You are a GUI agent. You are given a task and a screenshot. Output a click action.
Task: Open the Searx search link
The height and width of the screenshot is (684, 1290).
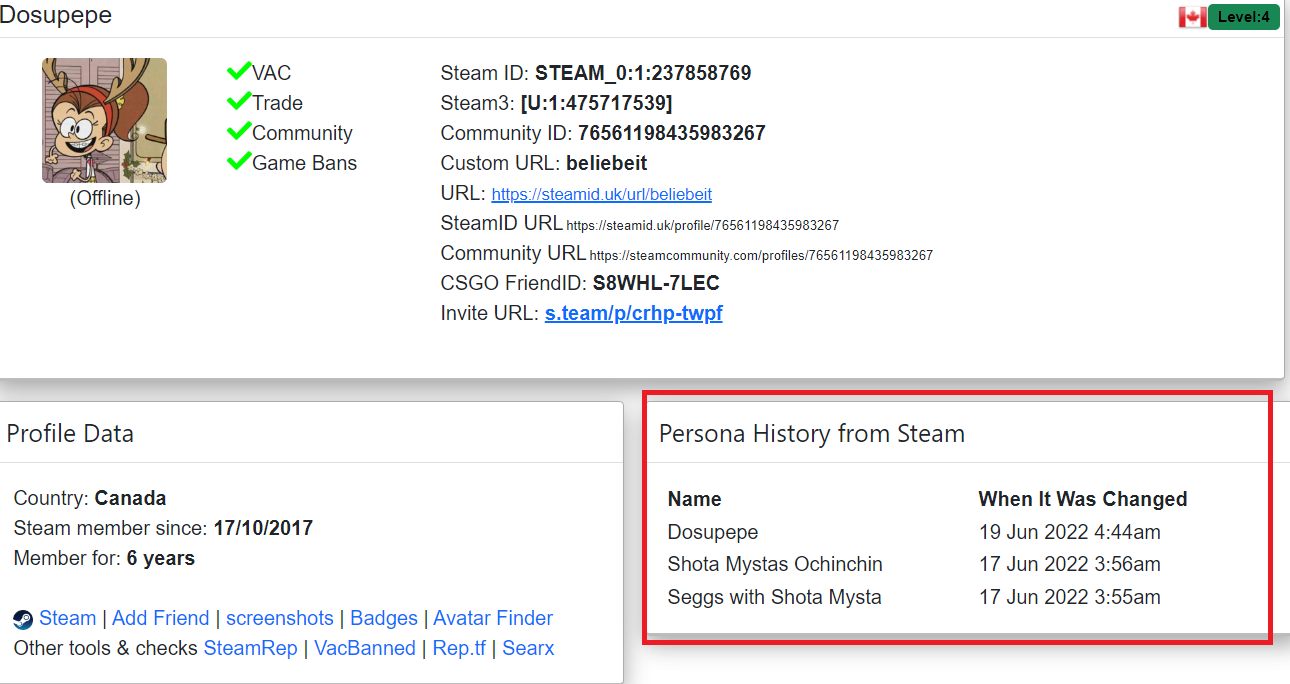528,648
